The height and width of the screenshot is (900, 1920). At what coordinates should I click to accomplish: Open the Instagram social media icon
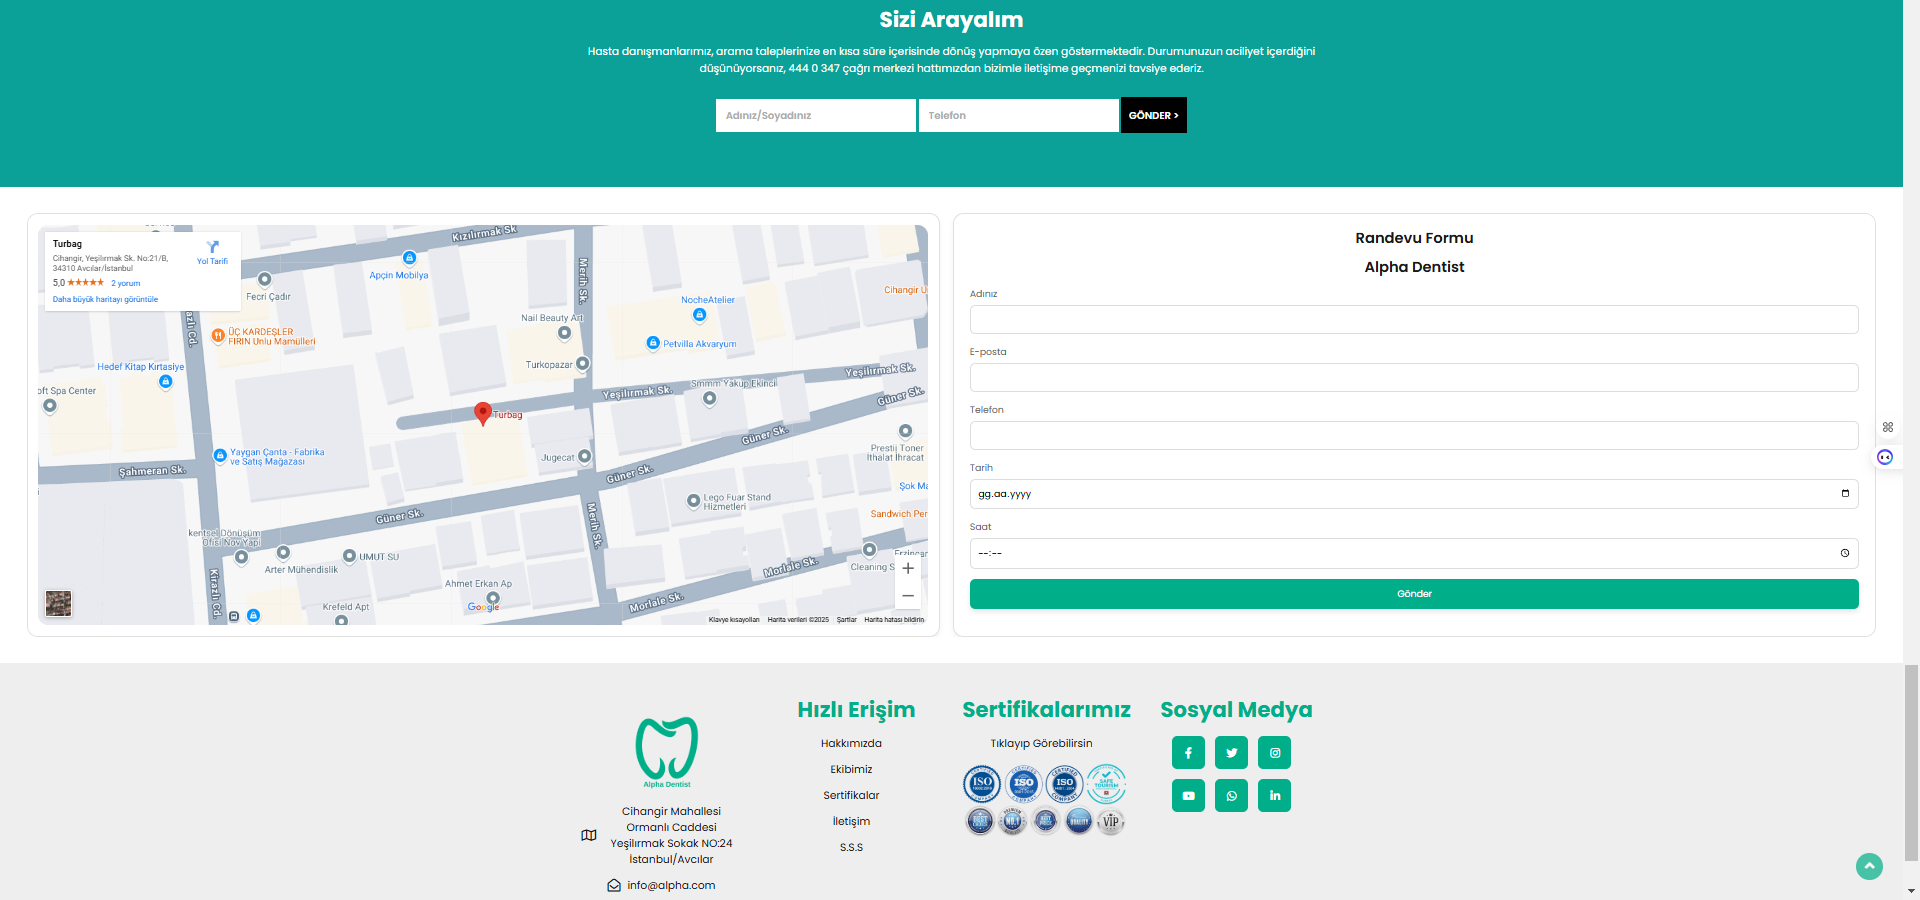1275,753
